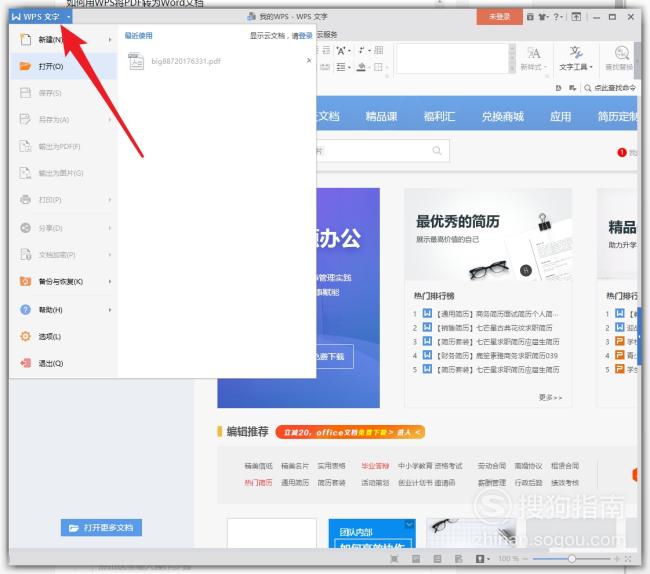The image size is (650, 574).
Task: Click the orange open-folder icon
Action: pyautogui.click(x=25, y=66)
